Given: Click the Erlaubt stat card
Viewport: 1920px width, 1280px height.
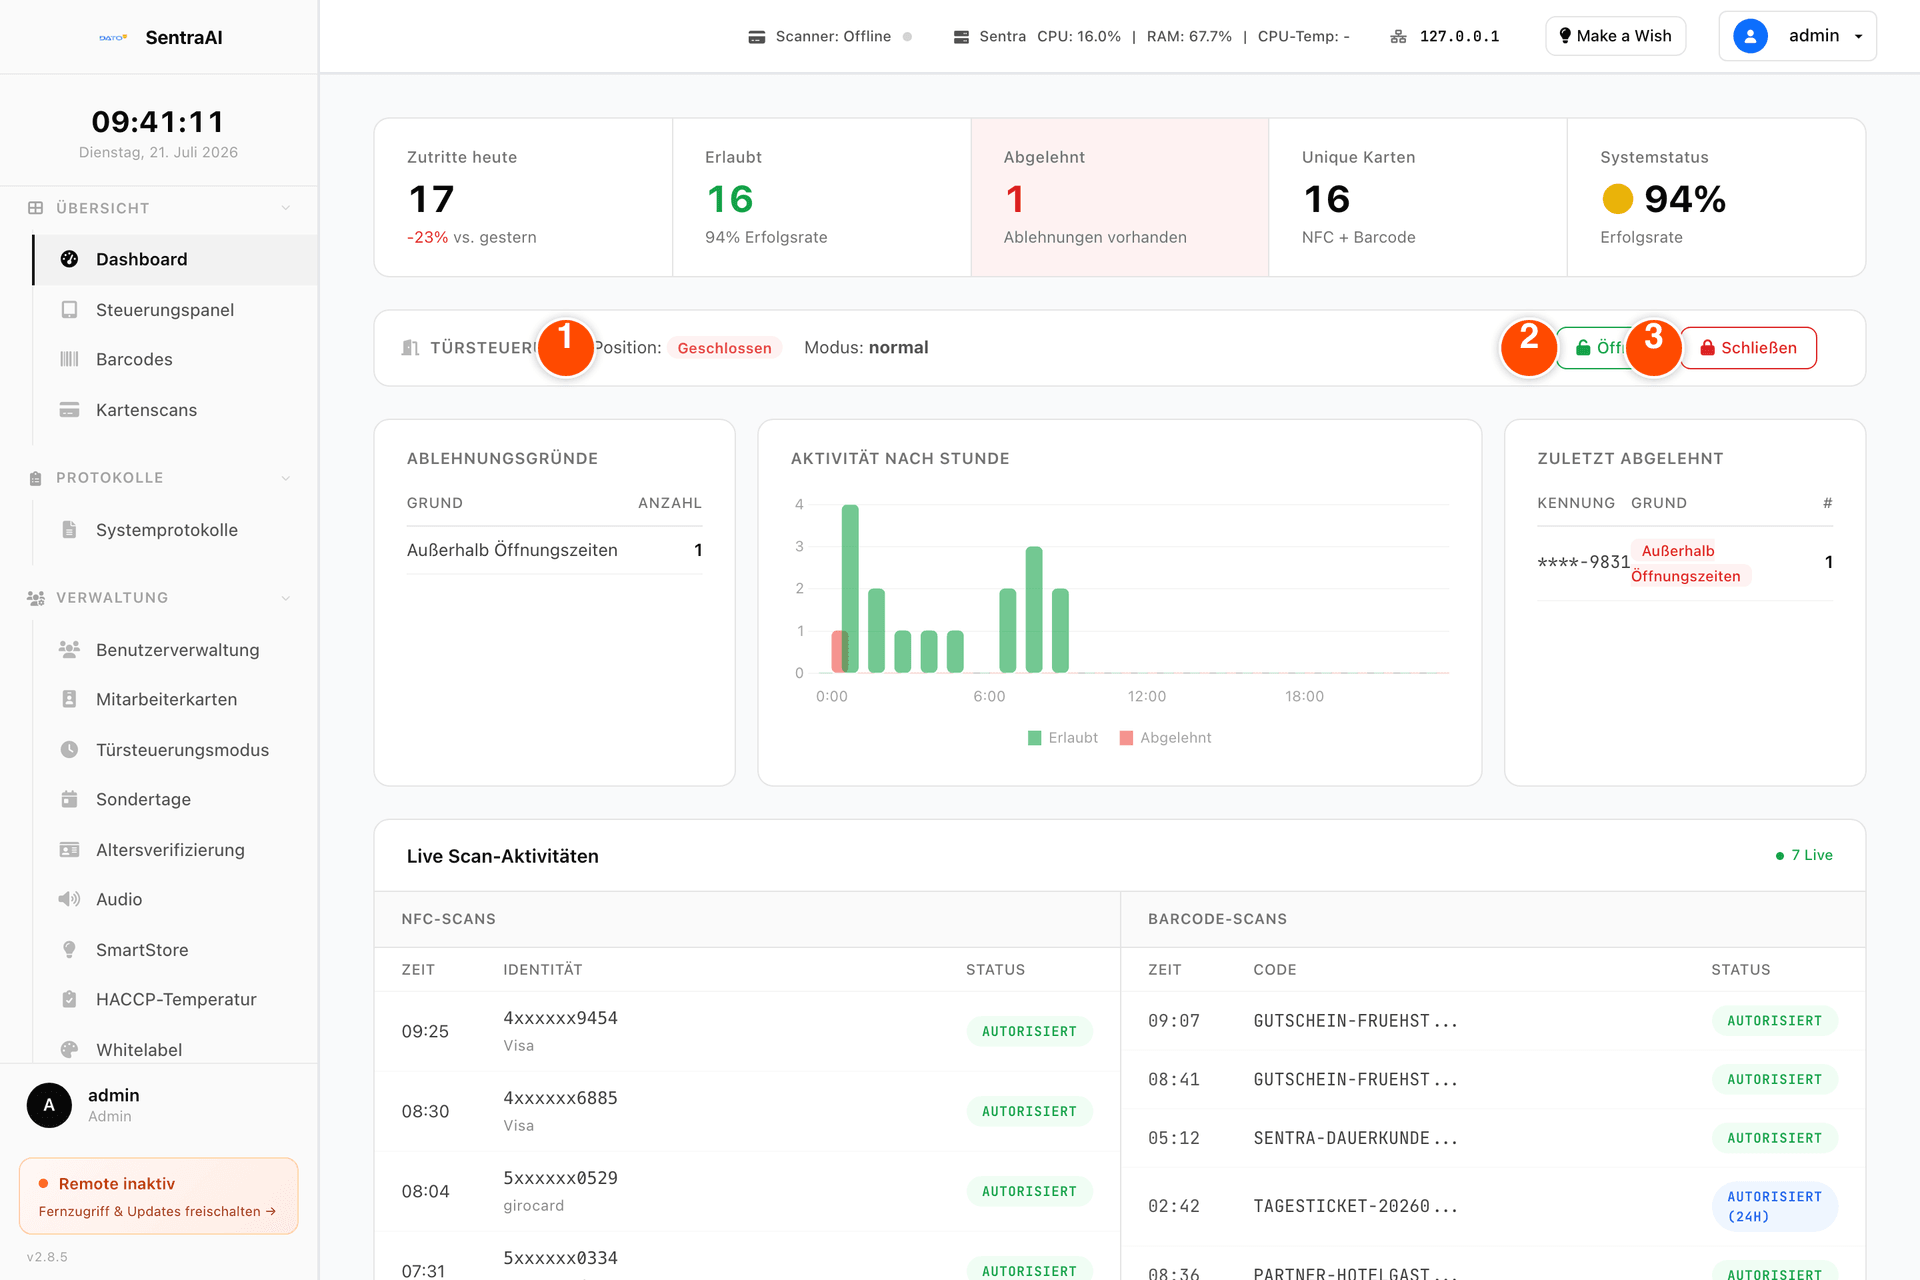Looking at the screenshot, I should pyautogui.click(x=821, y=197).
